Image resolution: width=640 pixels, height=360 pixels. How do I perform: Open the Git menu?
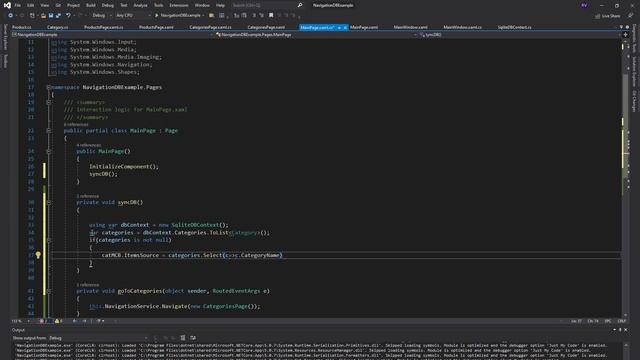point(58,5)
